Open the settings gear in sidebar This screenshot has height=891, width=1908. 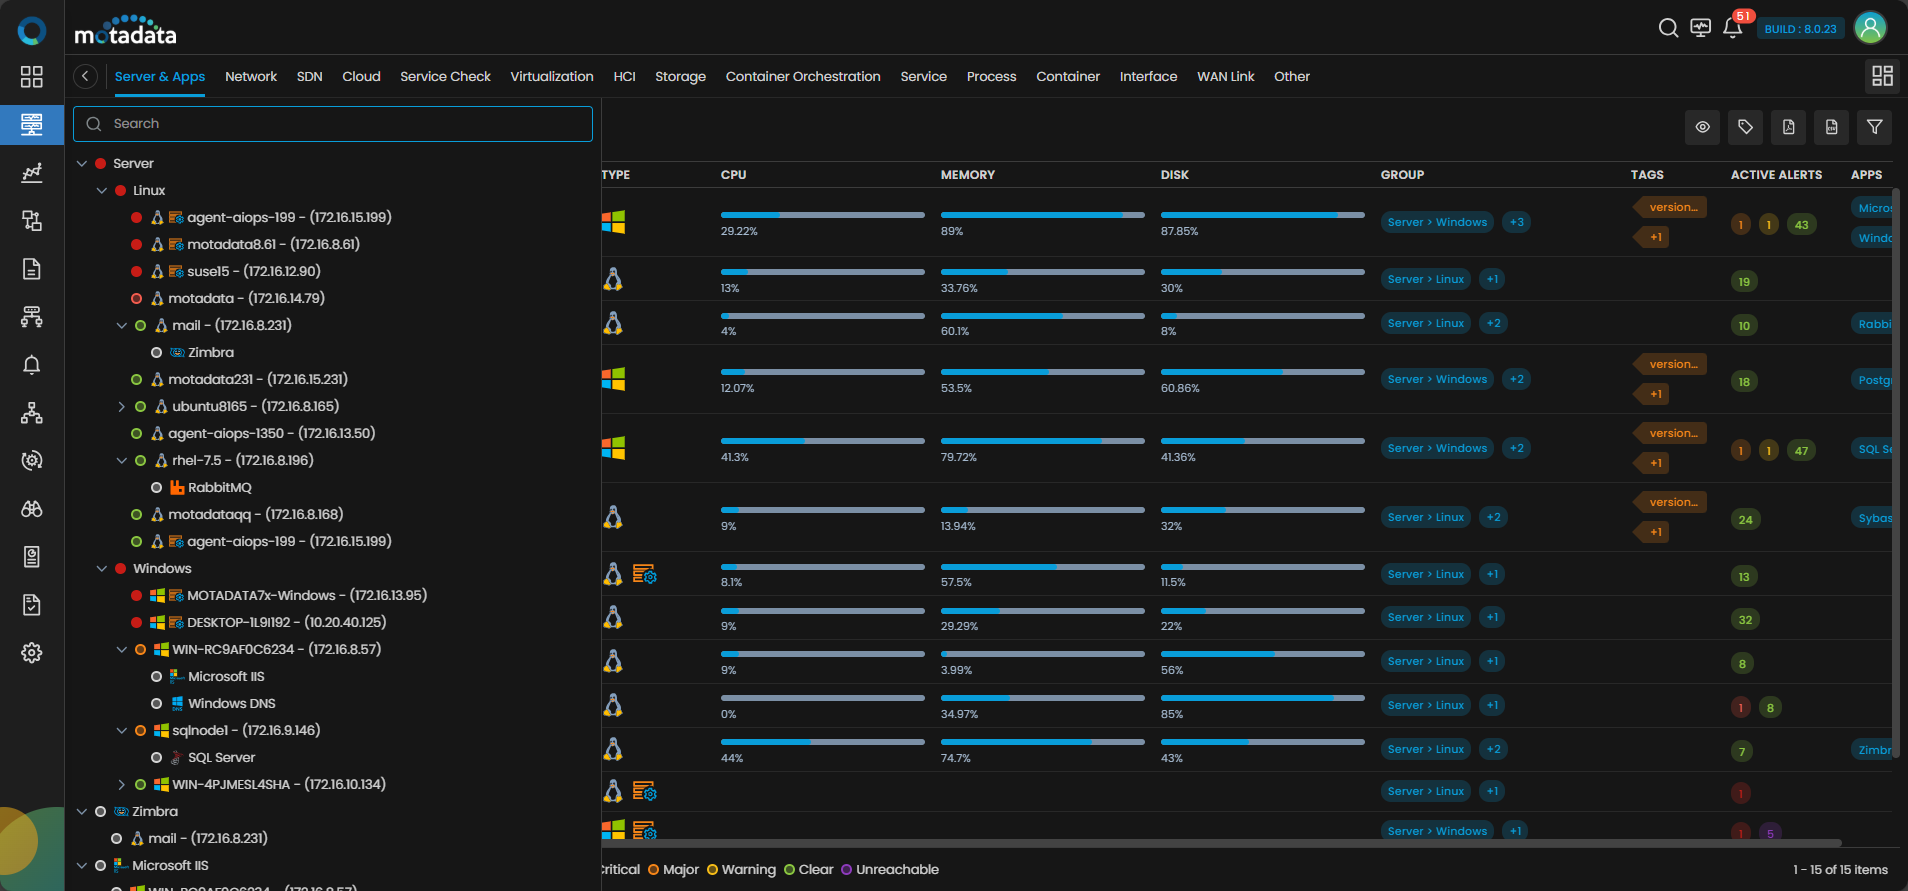pos(32,653)
